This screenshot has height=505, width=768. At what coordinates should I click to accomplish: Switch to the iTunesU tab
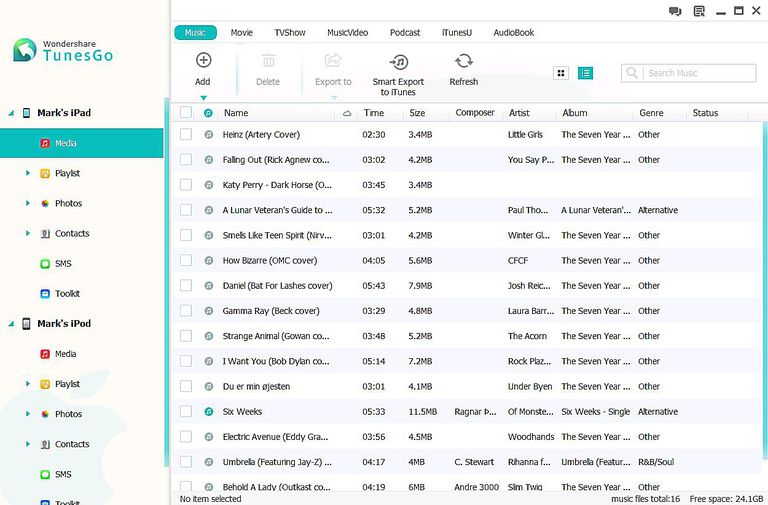coord(457,33)
